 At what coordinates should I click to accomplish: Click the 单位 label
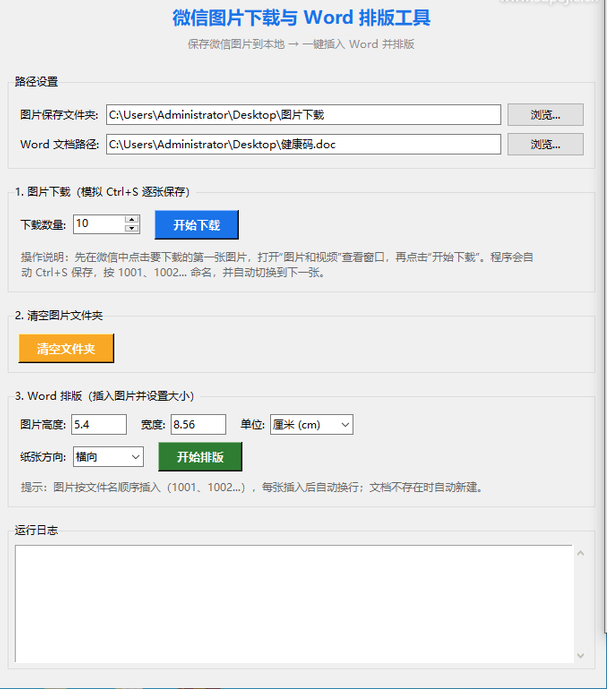[x=253, y=425]
